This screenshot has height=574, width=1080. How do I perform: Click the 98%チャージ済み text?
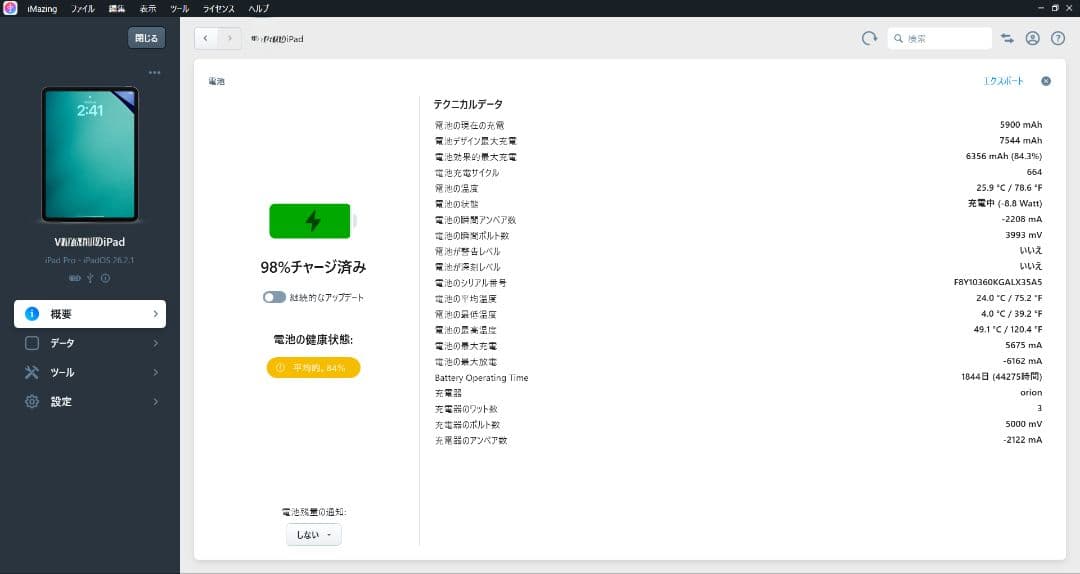tap(313, 267)
